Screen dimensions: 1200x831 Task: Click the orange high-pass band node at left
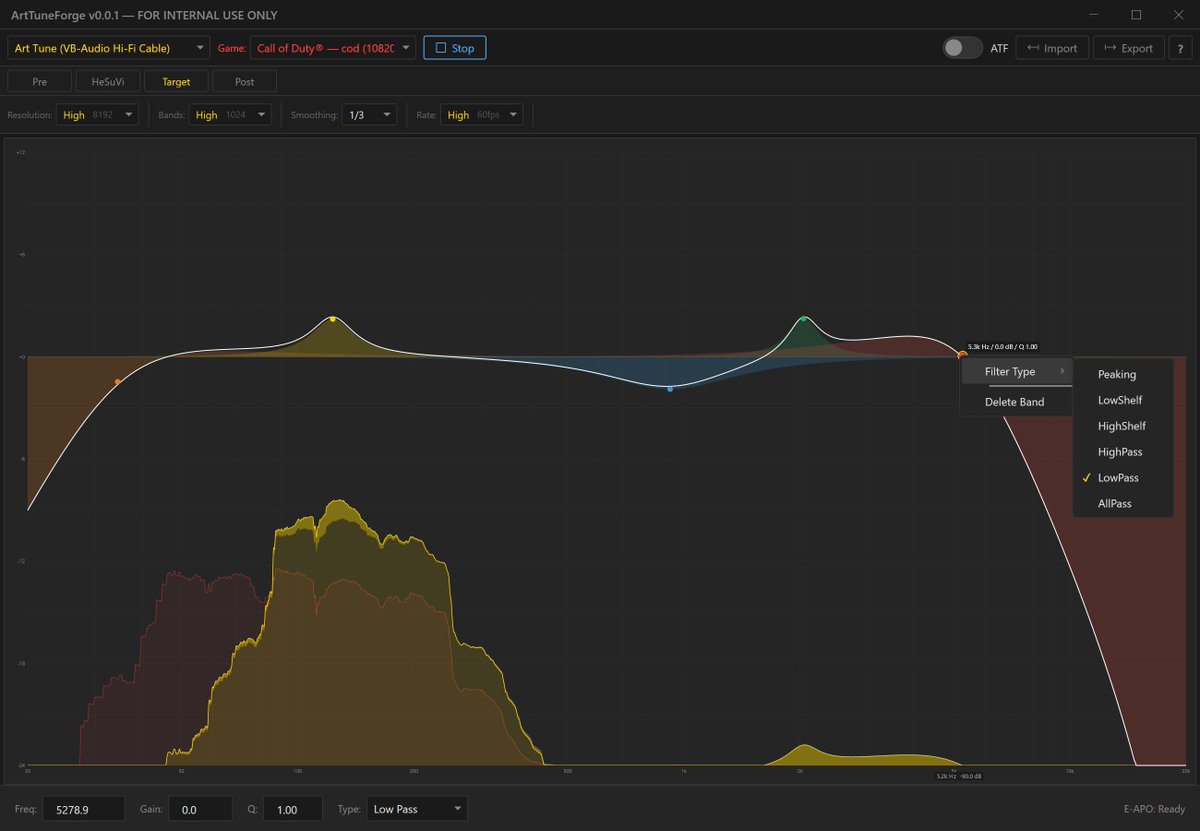pyautogui.click(x=117, y=381)
